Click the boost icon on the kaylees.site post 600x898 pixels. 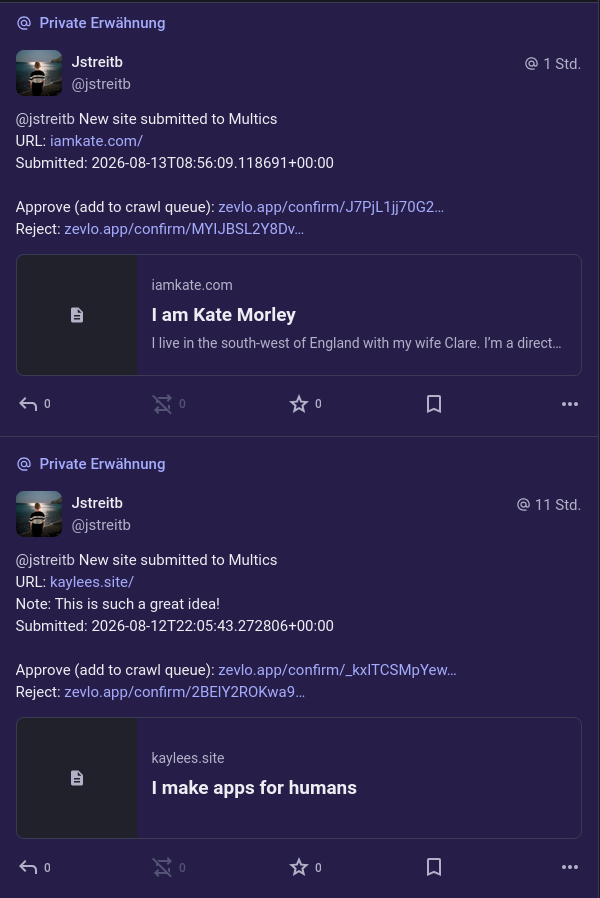coord(162,867)
